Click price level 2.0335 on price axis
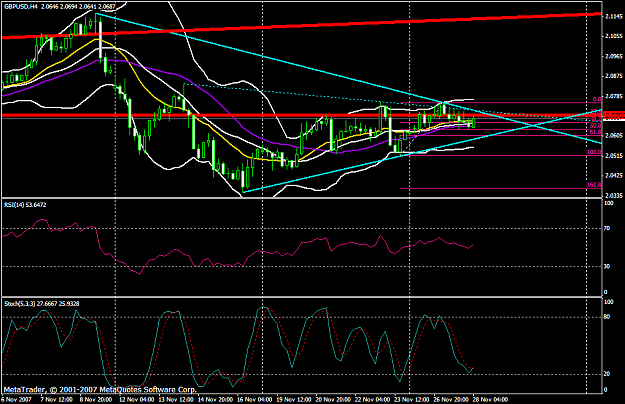 coord(613,195)
